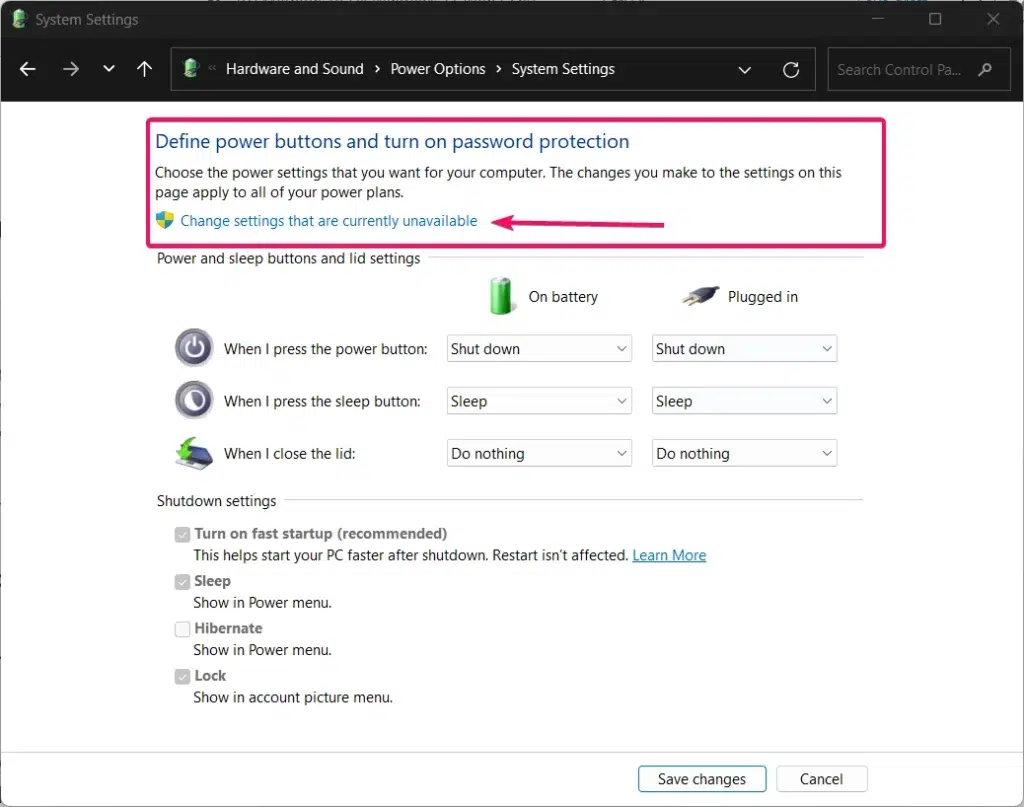The image size is (1024, 807).
Task: Click the green battery icon
Action: pos(501,296)
